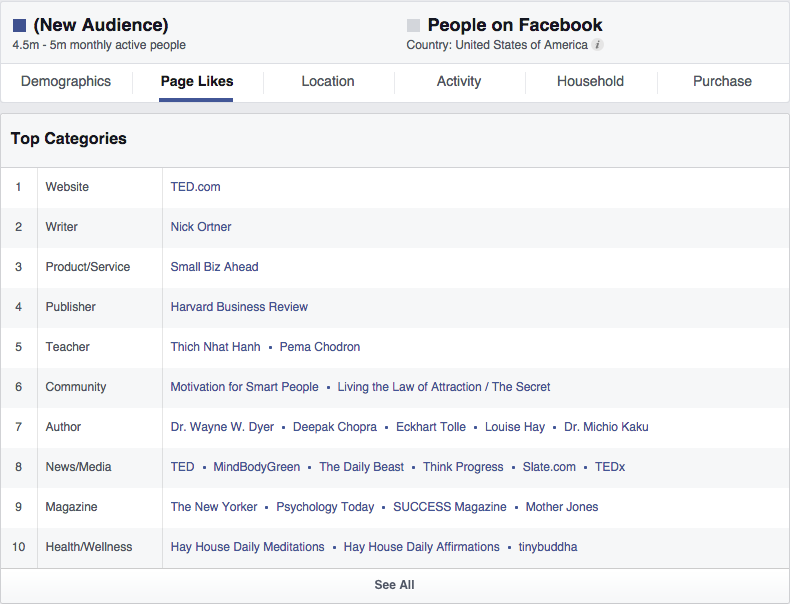Open the Think Progress link
The image size is (790, 604).
coord(463,467)
